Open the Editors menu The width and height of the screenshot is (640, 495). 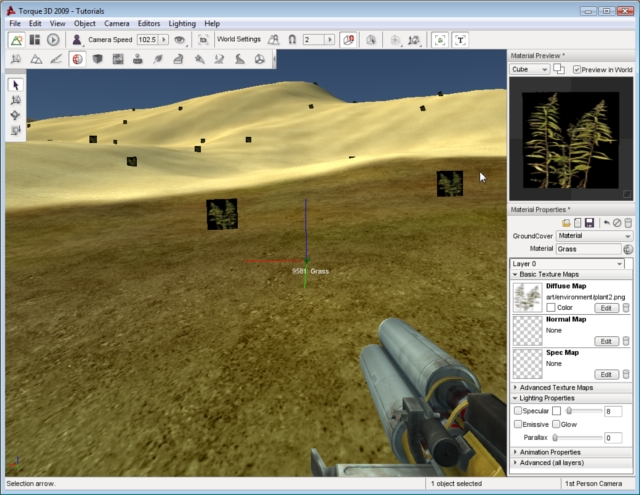tap(148, 22)
